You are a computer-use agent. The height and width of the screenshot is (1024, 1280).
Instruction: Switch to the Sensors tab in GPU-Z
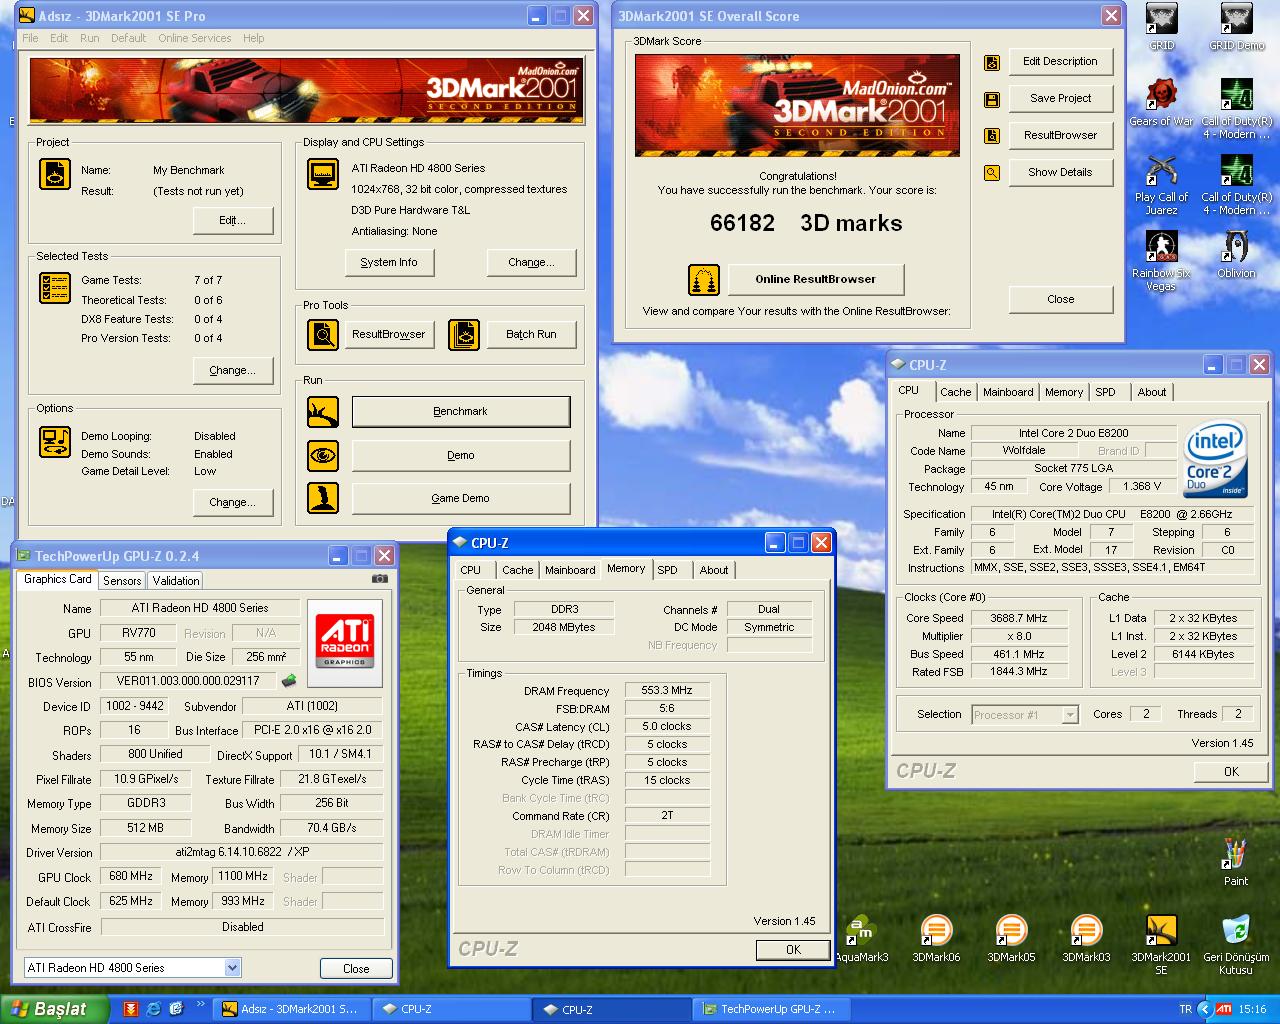coord(122,580)
